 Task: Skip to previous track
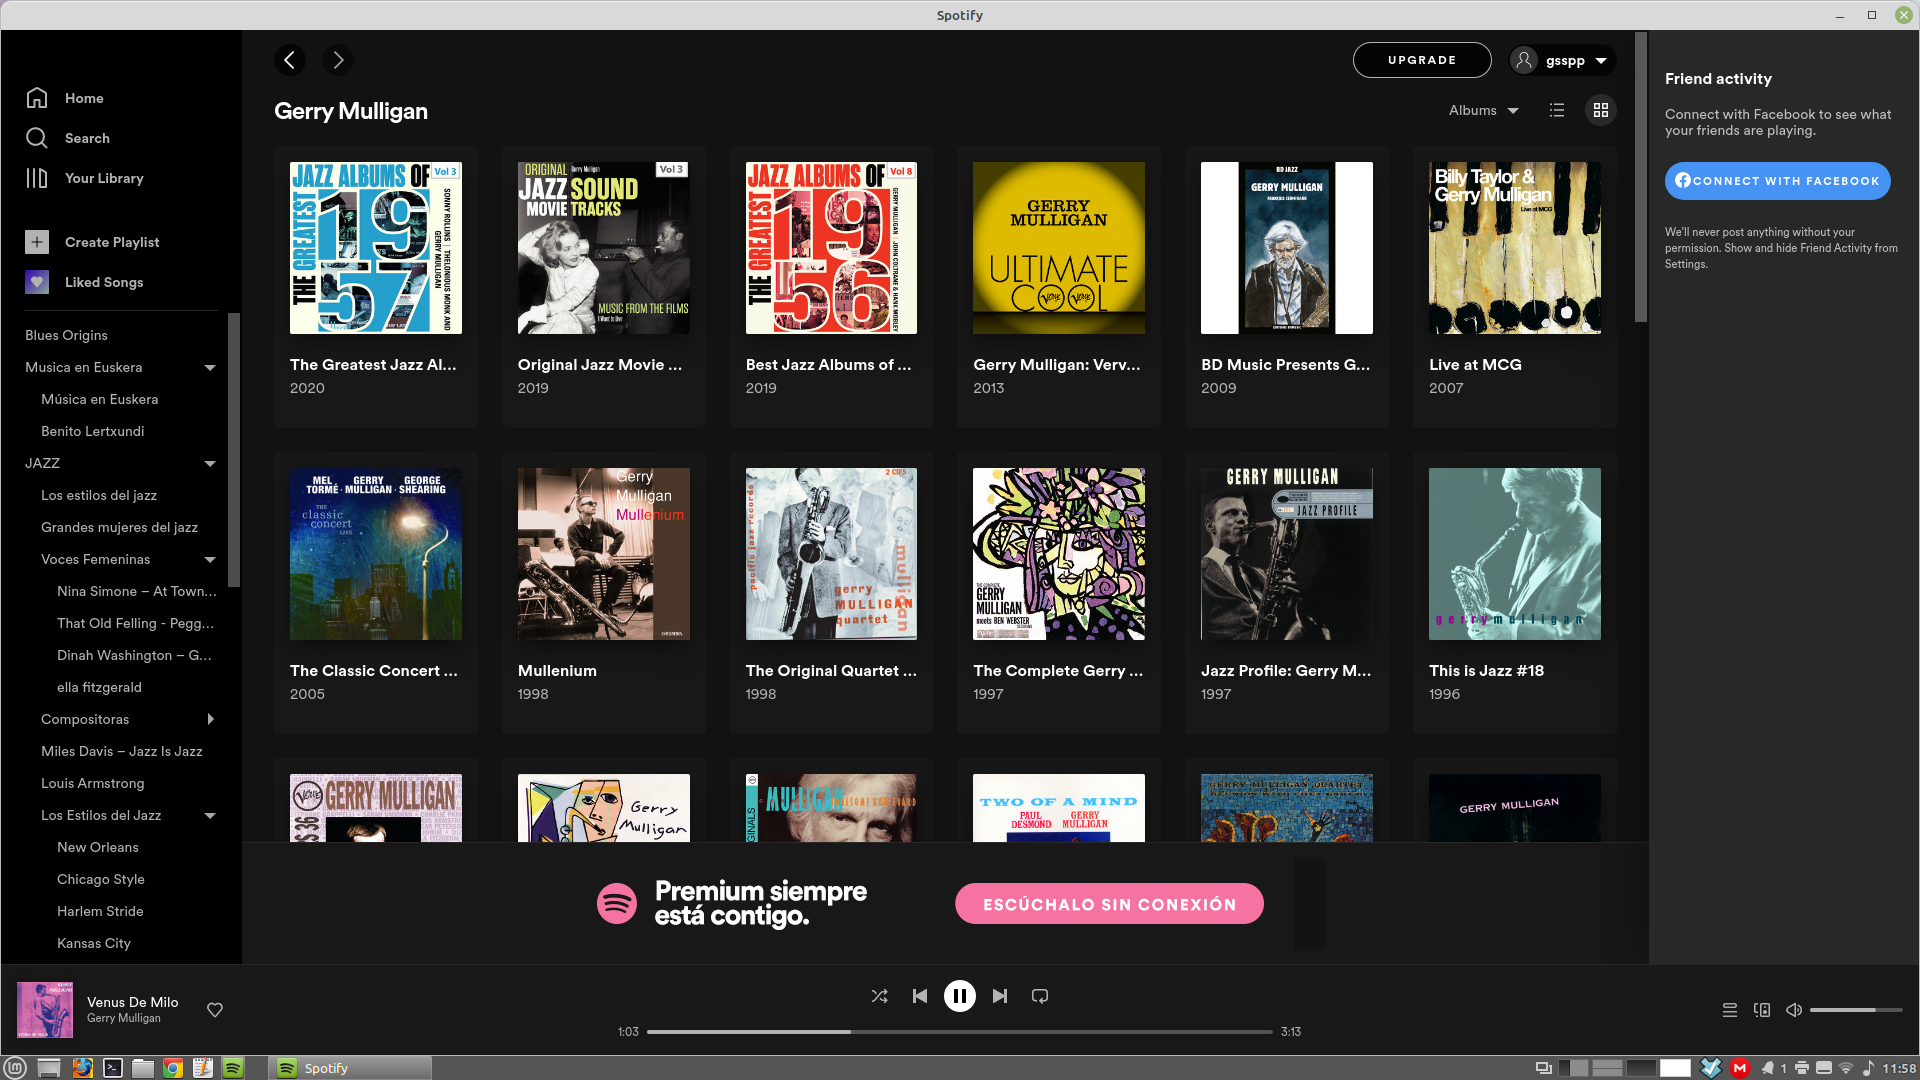[x=920, y=996]
